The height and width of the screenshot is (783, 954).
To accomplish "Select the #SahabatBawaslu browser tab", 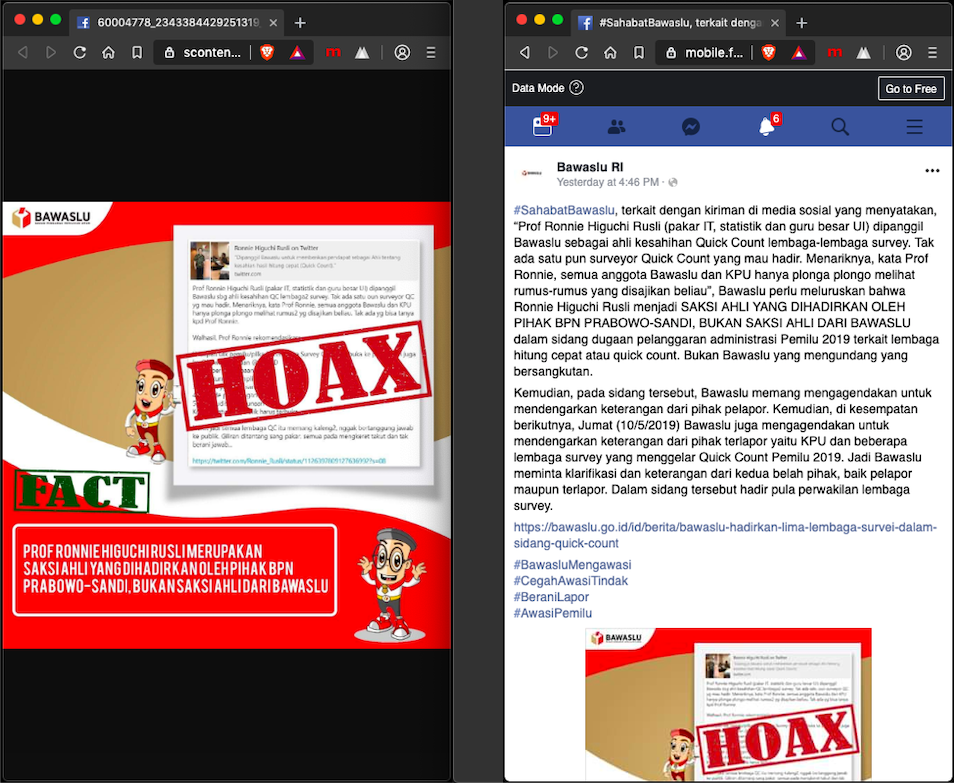I will point(680,22).
